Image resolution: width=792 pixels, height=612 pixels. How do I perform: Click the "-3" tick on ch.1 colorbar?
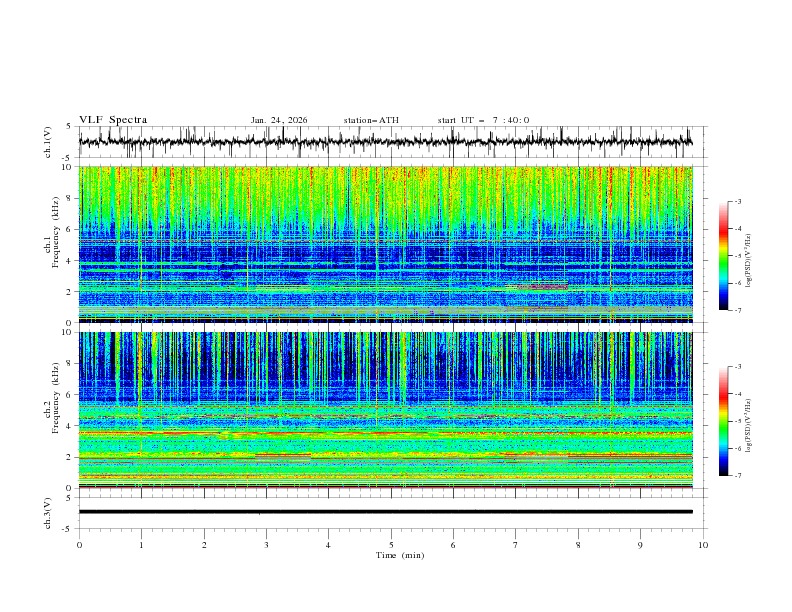tap(737, 201)
